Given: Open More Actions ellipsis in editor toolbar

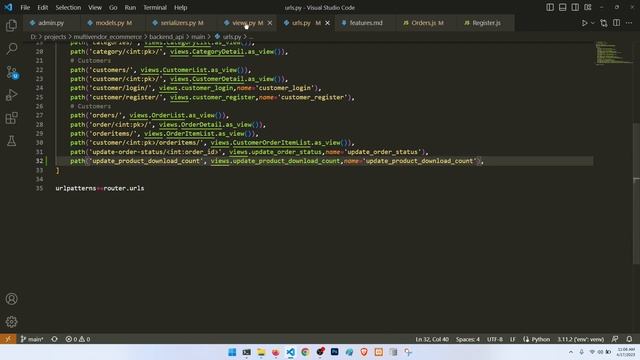Looking at the screenshot, I should pyautogui.click(x=629, y=23).
